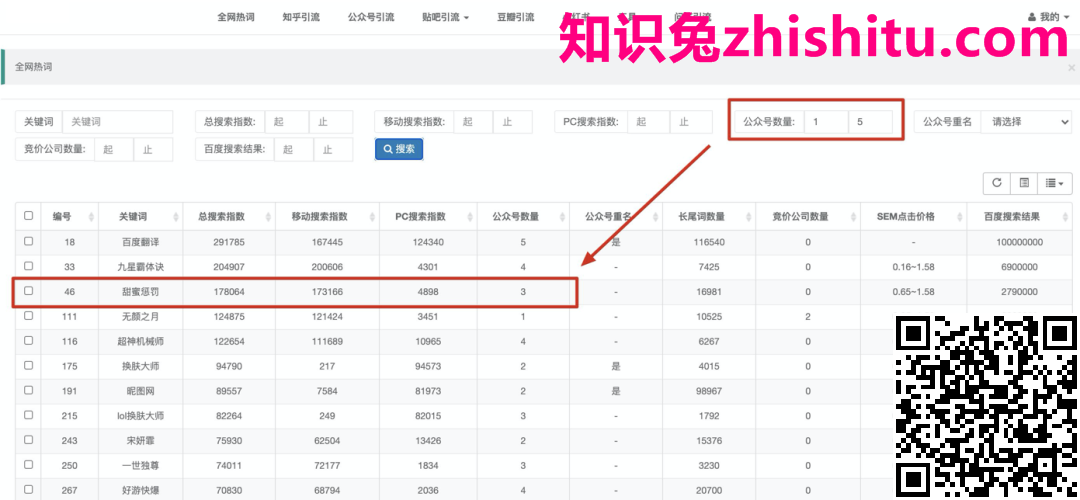Click the keyword cell 百度翻译
The height and width of the screenshot is (500, 1080).
pos(141,242)
